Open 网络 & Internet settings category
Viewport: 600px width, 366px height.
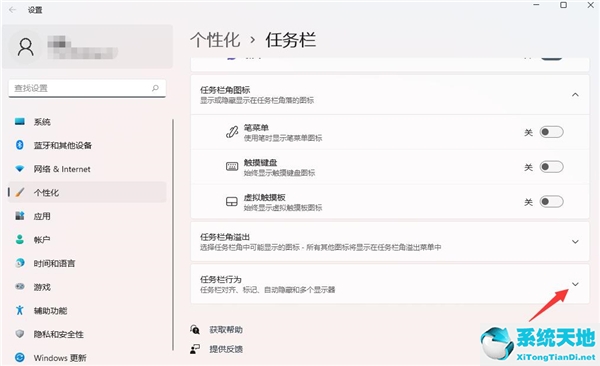pos(87,169)
